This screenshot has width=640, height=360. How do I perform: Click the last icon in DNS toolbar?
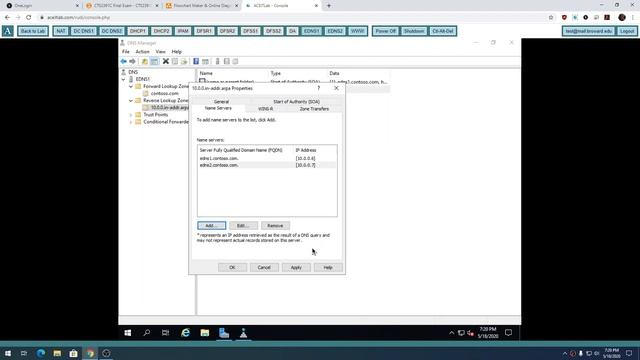(236, 61)
